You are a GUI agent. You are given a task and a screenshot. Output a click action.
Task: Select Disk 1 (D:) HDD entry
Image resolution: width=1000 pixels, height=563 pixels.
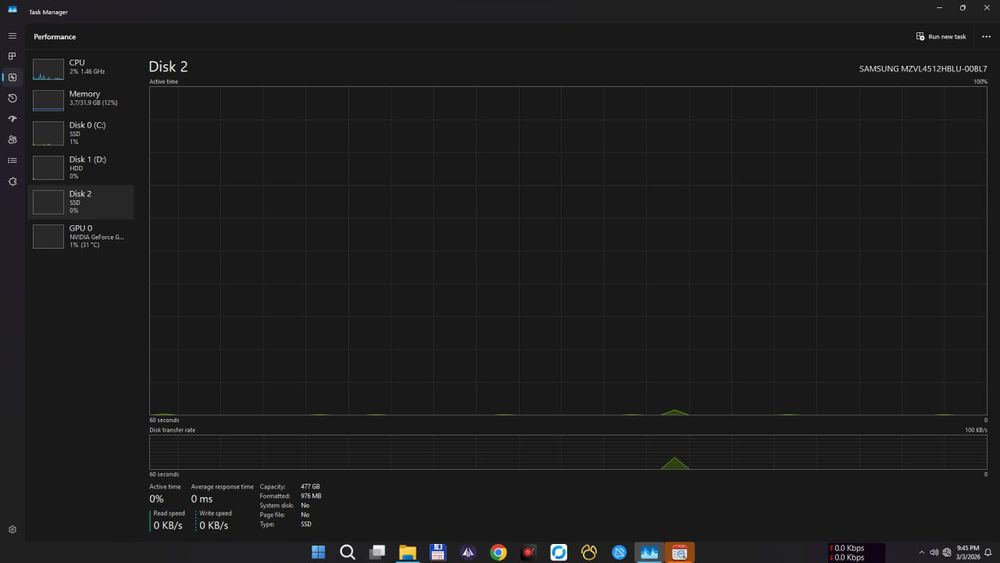[81, 167]
